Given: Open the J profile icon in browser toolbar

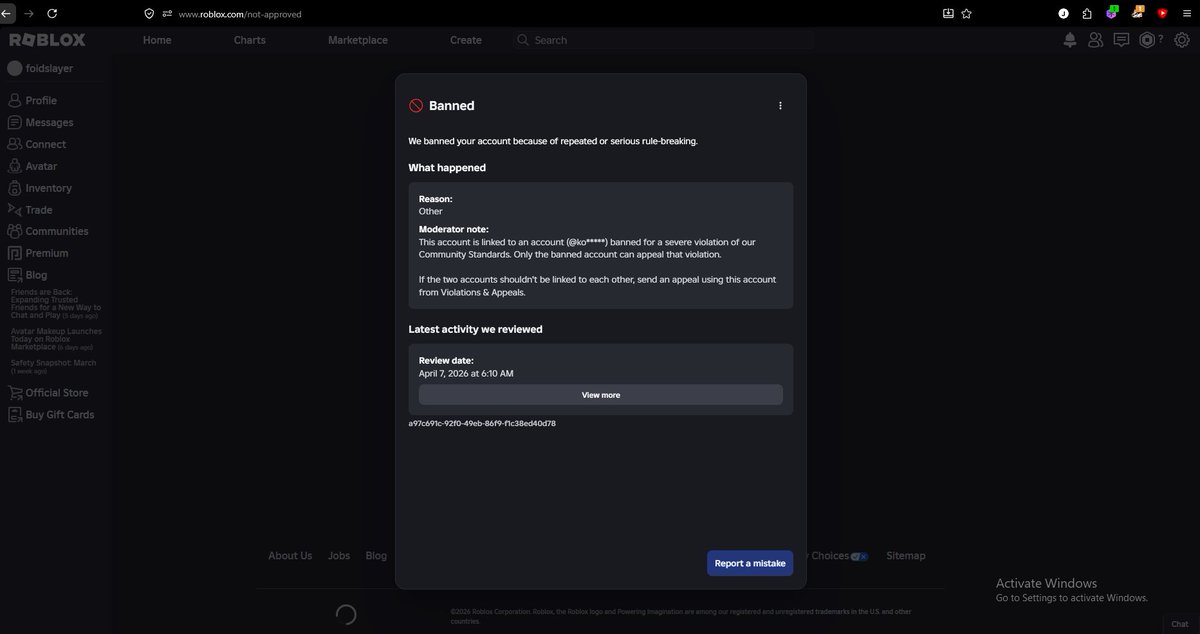Looking at the screenshot, I should coord(1064,14).
